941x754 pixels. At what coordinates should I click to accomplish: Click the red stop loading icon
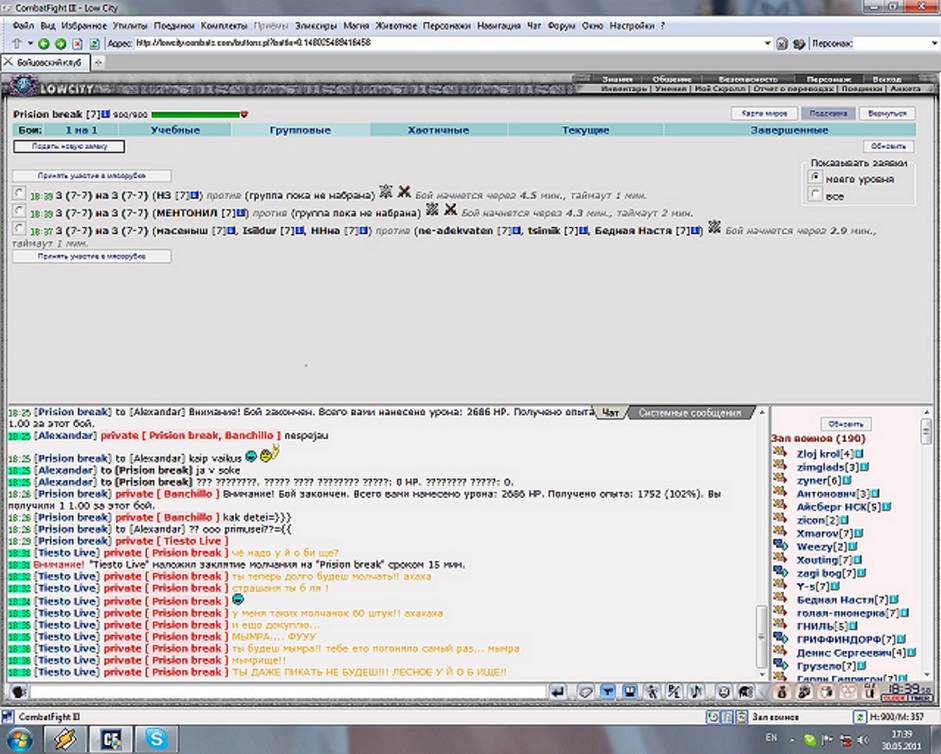coord(77,43)
